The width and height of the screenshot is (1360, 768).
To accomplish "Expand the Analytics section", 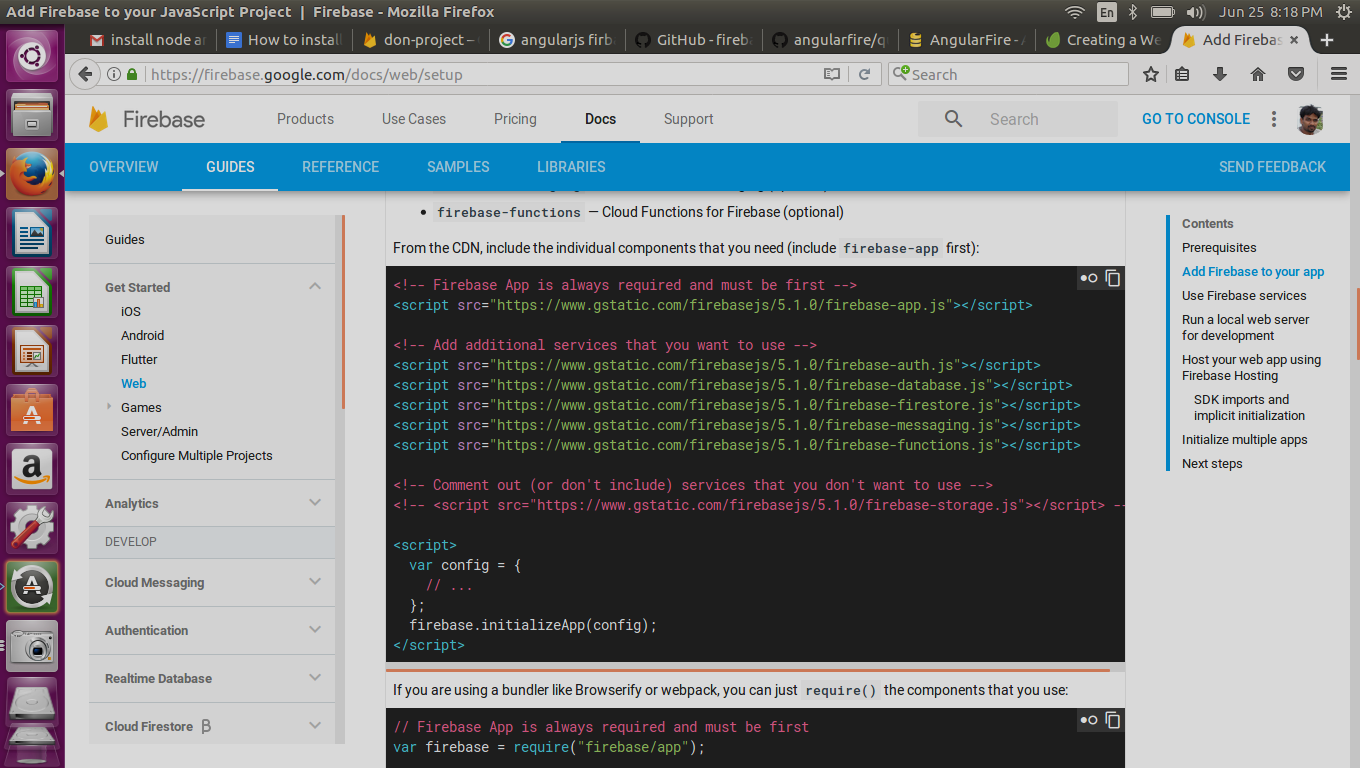I will (x=315, y=503).
